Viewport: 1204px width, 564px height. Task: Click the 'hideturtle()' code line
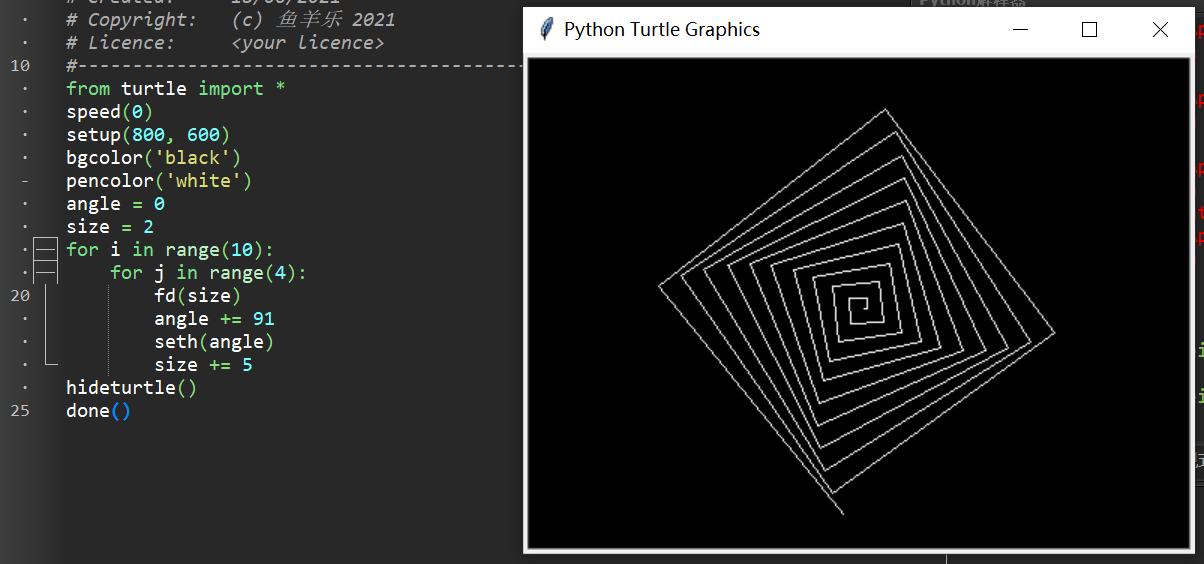[131, 388]
